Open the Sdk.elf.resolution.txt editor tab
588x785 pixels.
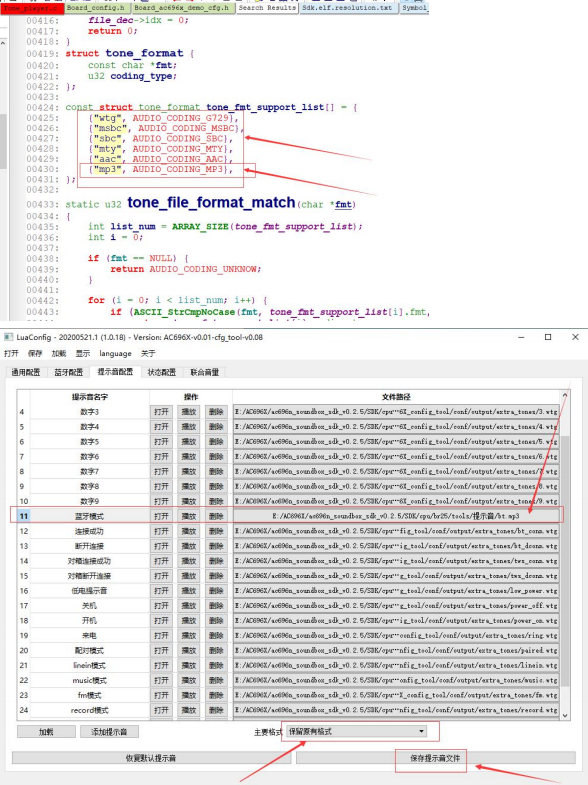349,8
